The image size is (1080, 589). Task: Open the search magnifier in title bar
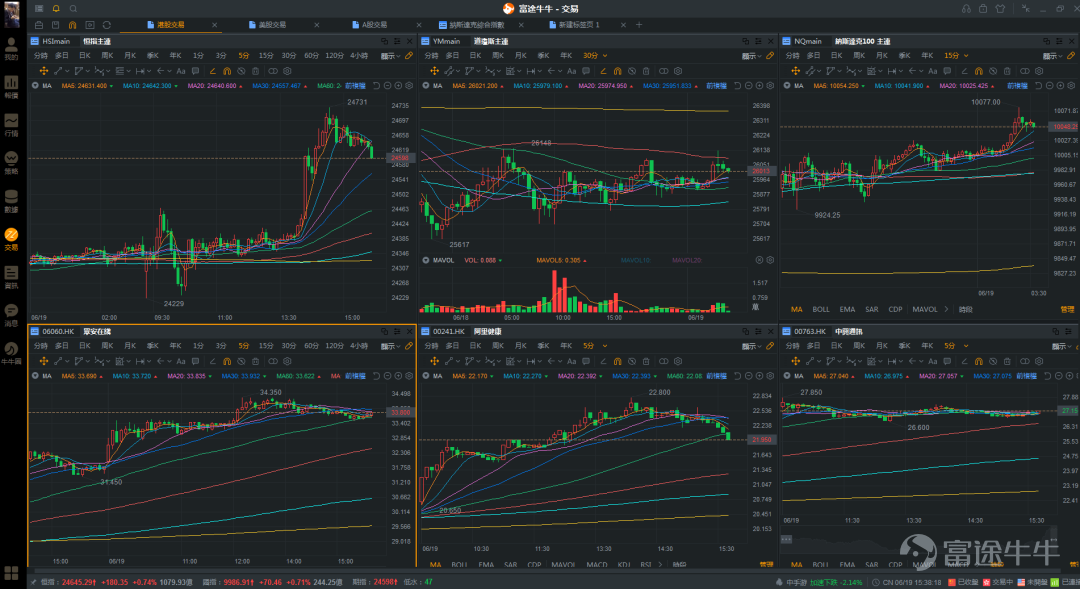(x=73, y=8)
